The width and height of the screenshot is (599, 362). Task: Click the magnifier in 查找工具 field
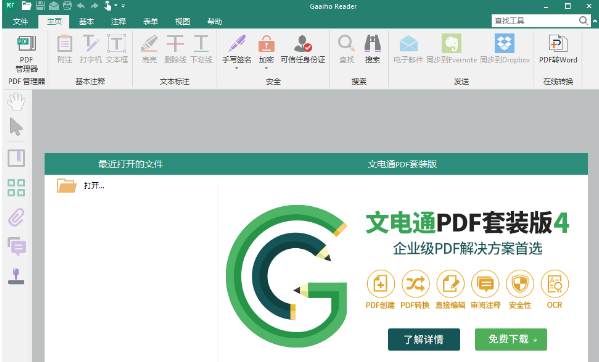[x=583, y=21]
